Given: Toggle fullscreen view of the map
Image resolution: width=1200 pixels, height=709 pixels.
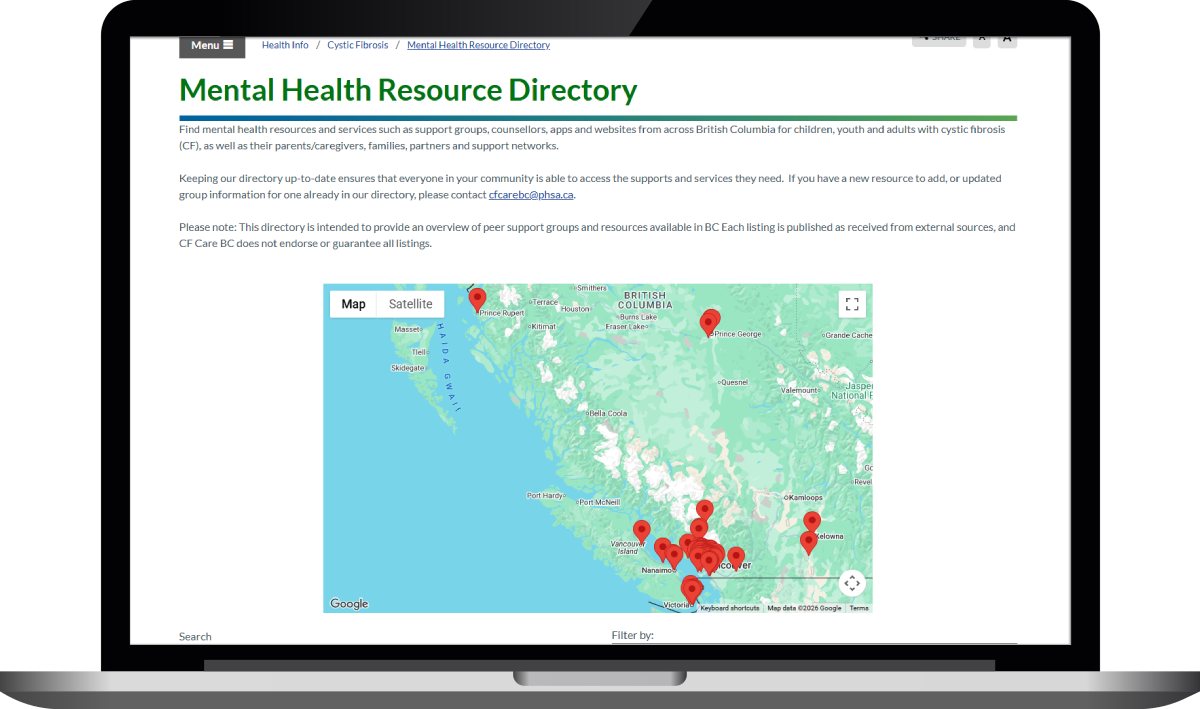Looking at the screenshot, I should tap(852, 304).
